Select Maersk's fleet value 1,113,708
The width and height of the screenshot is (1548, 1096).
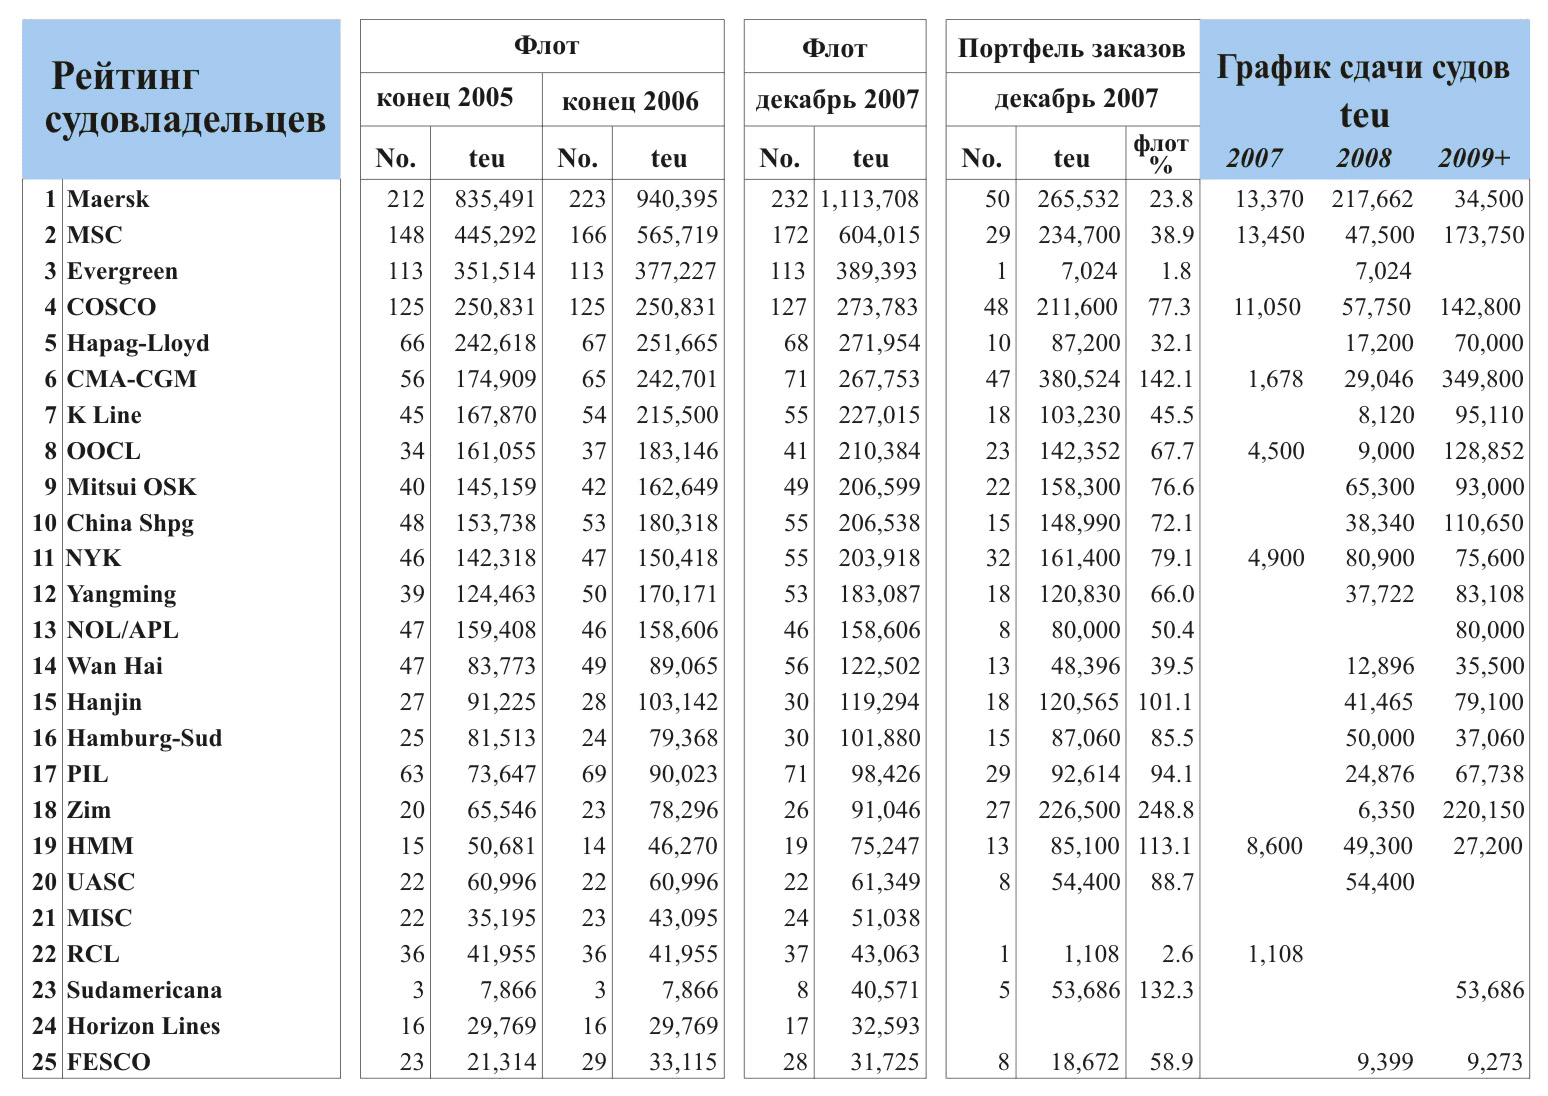869,199
